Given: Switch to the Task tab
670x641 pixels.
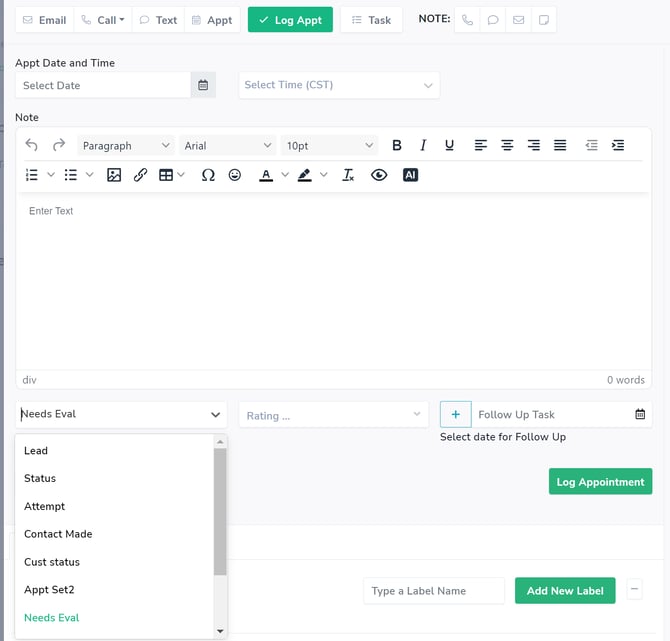Looking at the screenshot, I should click(x=371, y=20).
